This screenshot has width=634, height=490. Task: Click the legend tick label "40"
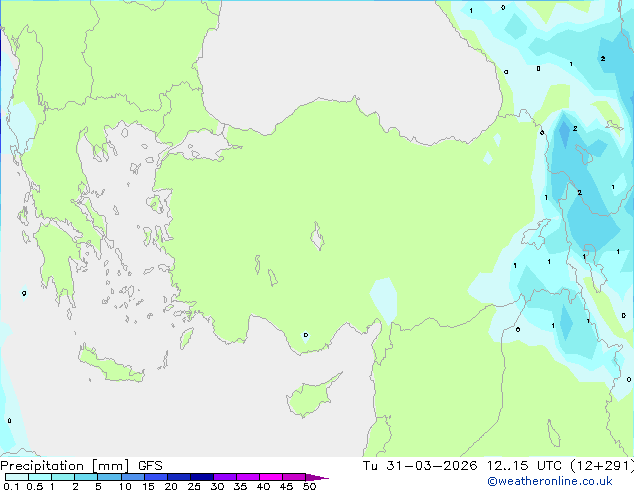[x=263, y=486]
